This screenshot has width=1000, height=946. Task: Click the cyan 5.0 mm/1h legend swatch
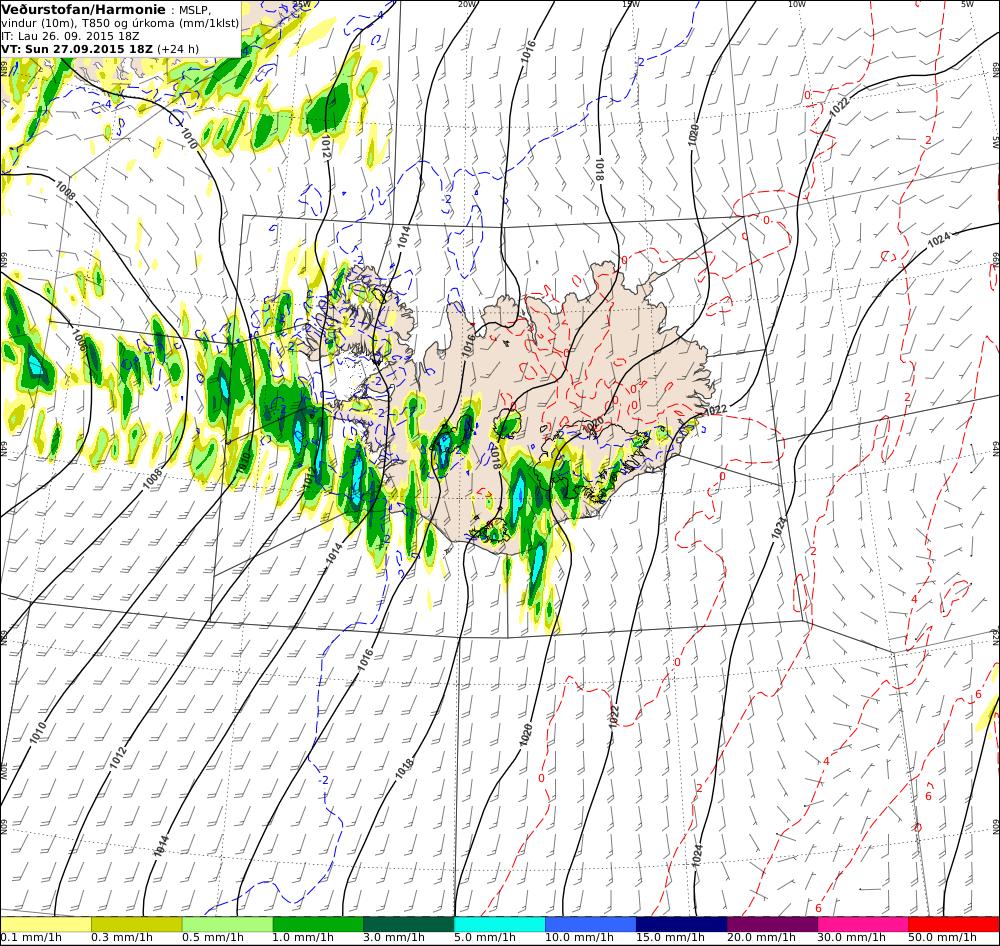[500, 924]
